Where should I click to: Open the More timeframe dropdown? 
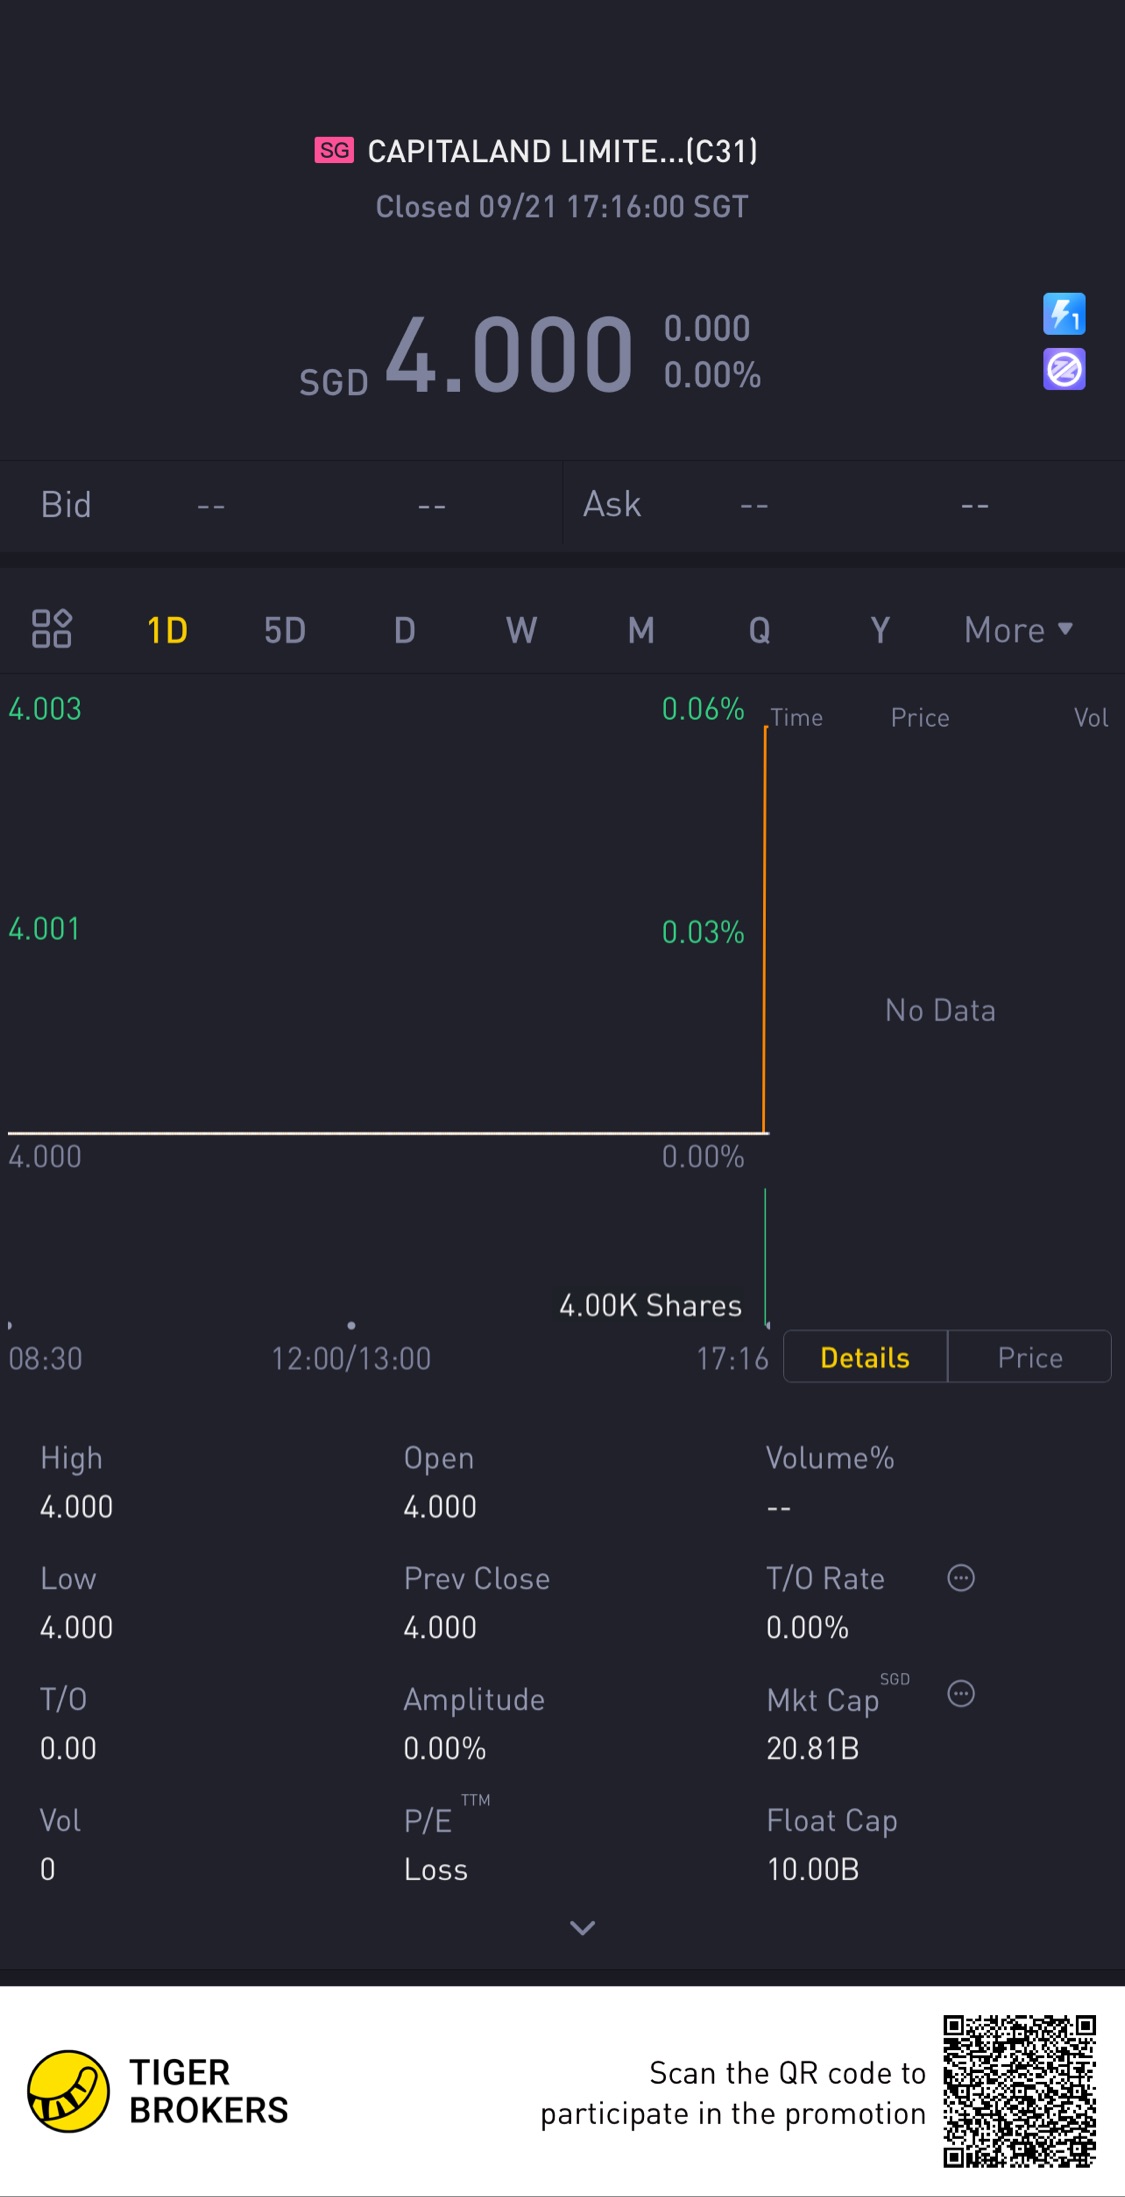(1018, 630)
